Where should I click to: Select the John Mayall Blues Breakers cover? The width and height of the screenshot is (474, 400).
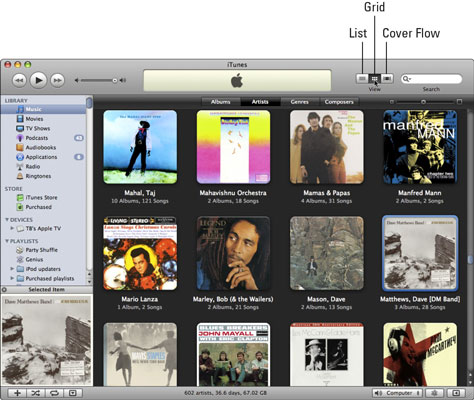click(x=233, y=354)
